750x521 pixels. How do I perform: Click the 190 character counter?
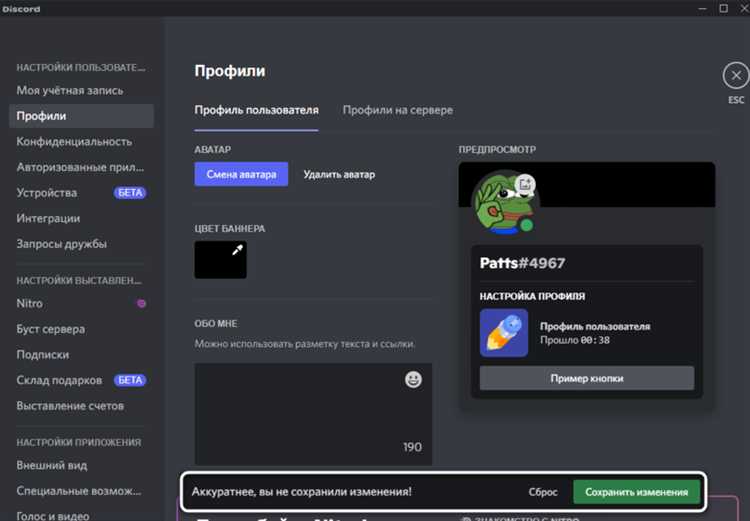click(x=412, y=447)
